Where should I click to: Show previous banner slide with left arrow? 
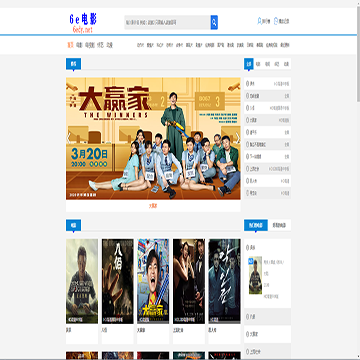(x=69, y=138)
